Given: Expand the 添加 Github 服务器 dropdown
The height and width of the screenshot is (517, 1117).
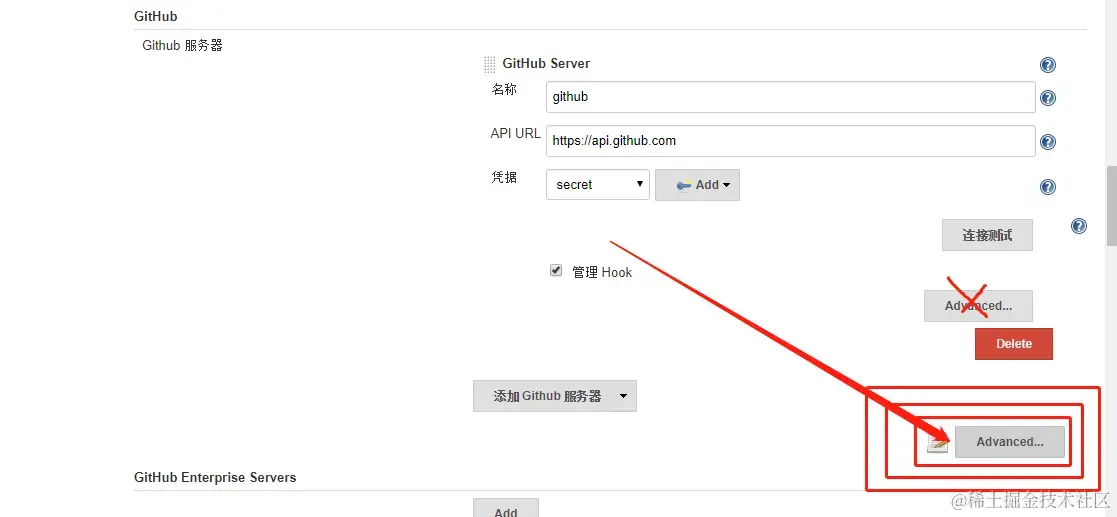Looking at the screenshot, I should coord(555,396).
